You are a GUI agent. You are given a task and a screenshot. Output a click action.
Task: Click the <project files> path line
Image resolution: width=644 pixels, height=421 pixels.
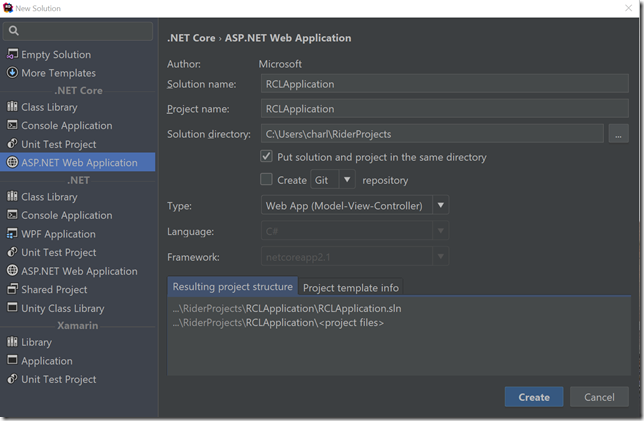(x=278, y=322)
